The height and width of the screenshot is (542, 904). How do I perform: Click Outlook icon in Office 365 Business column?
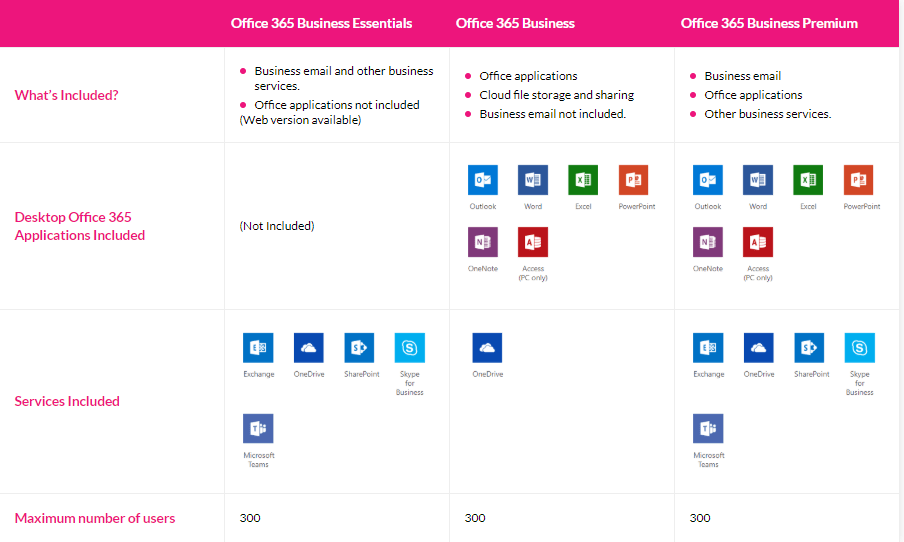tap(483, 180)
